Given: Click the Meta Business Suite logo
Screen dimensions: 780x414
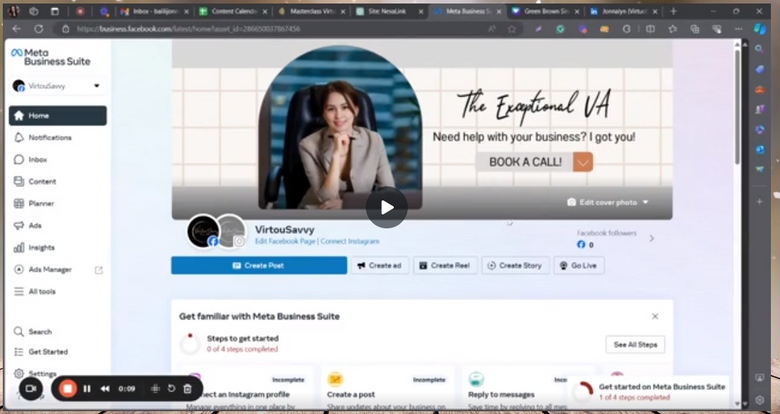Looking at the screenshot, I should 51,57.
